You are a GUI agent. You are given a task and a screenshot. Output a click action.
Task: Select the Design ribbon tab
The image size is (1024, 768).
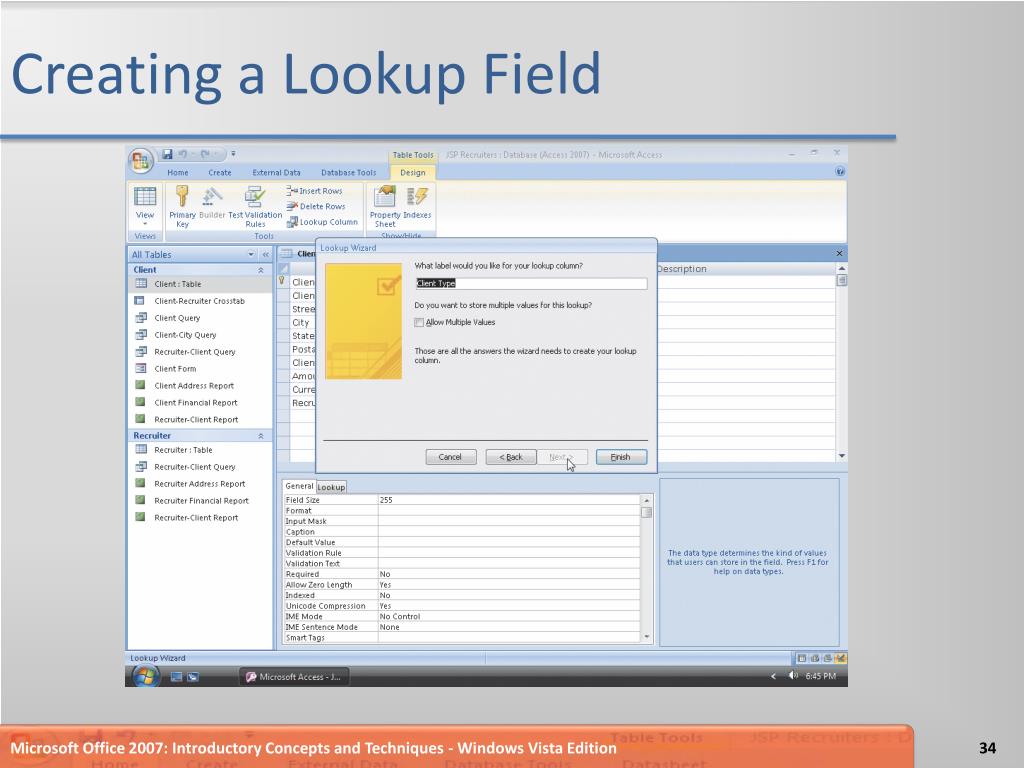coord(412,172)
